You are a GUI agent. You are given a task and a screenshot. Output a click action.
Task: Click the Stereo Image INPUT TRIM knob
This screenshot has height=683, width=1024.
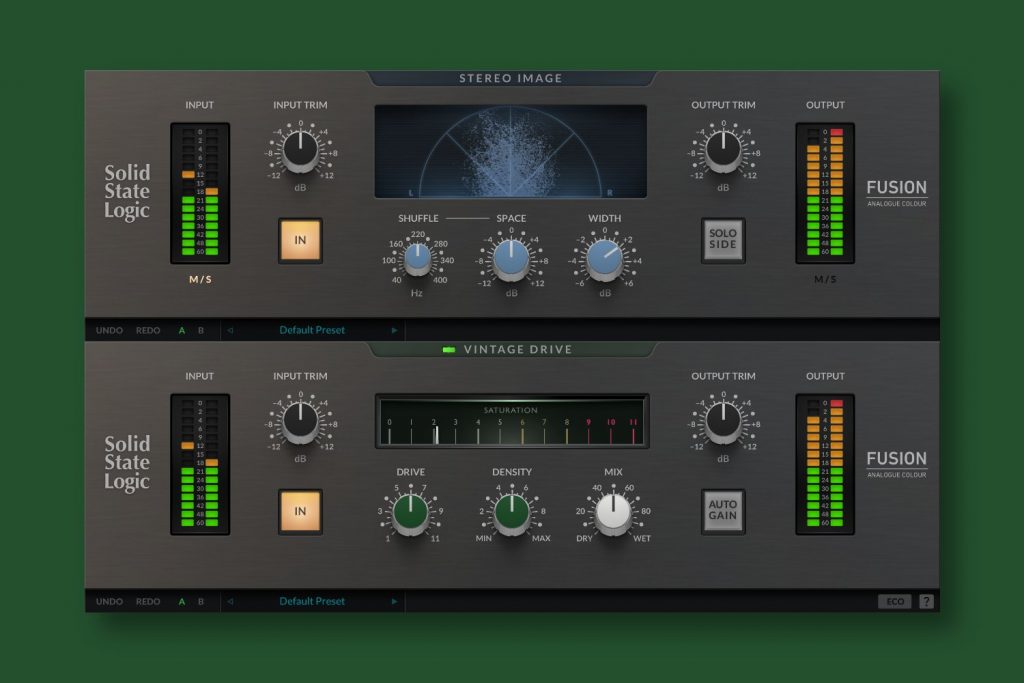(x=300, y=151)
